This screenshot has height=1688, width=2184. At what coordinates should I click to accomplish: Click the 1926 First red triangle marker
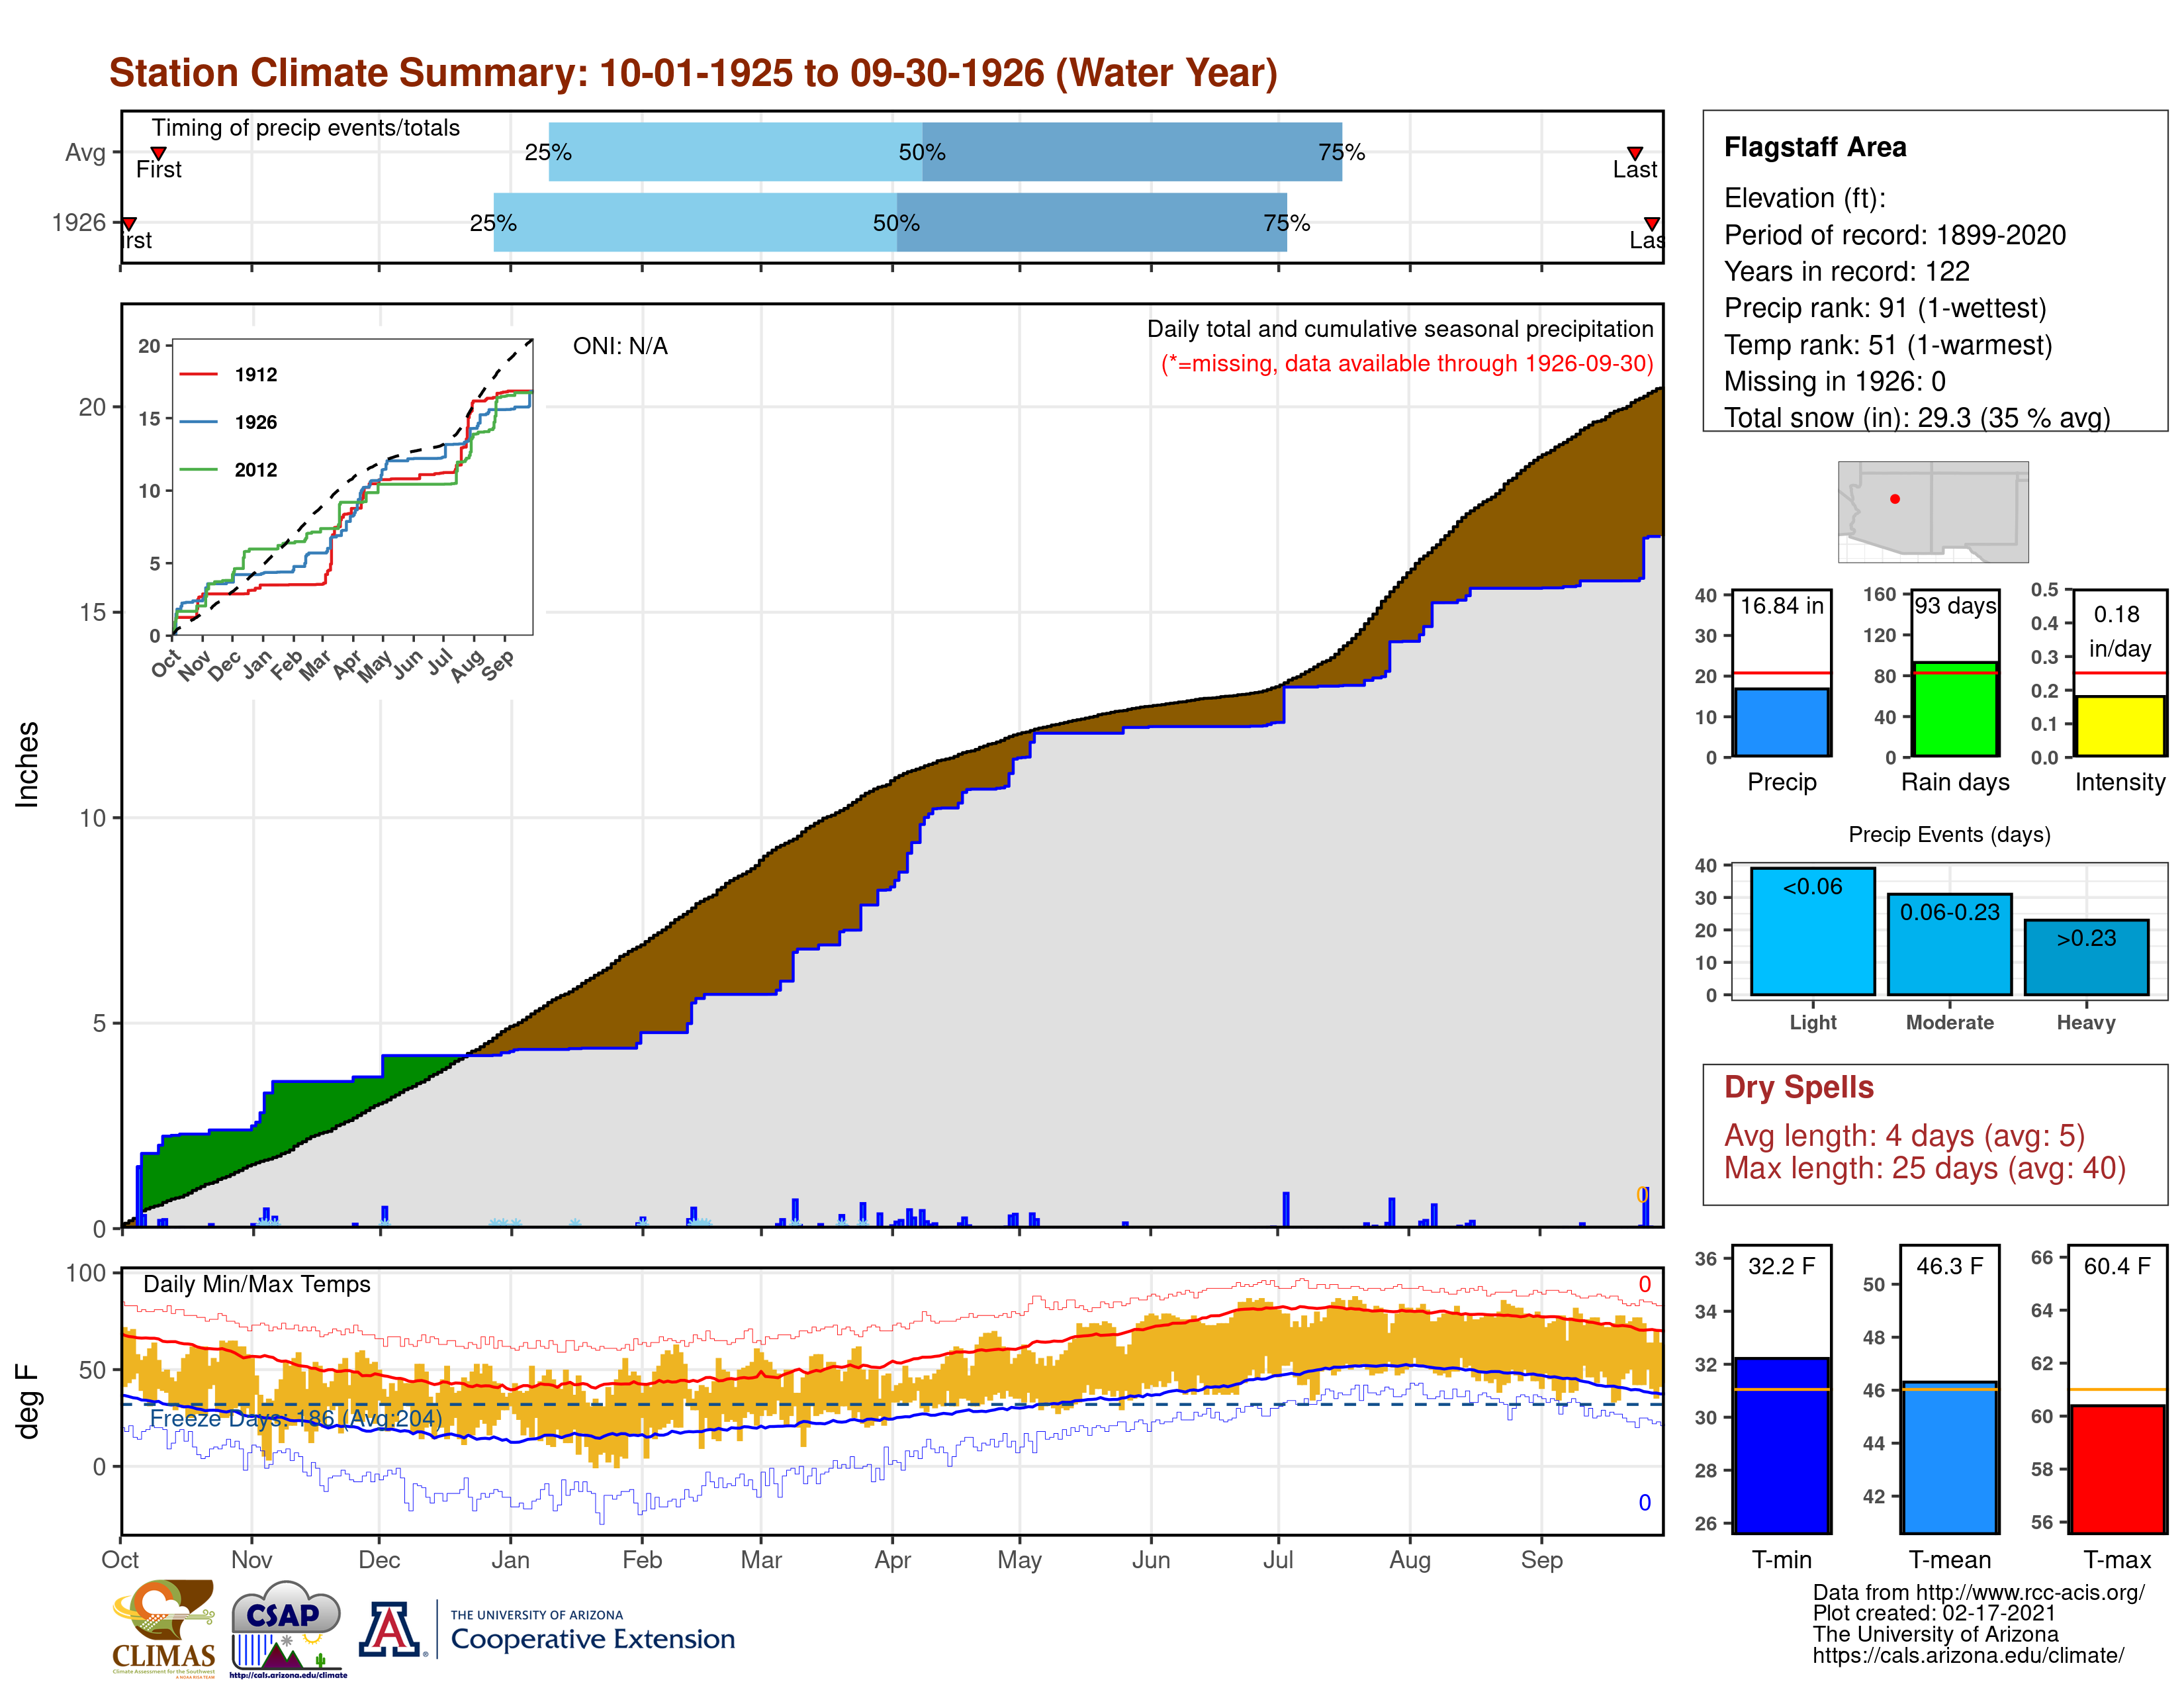(129, 224)
